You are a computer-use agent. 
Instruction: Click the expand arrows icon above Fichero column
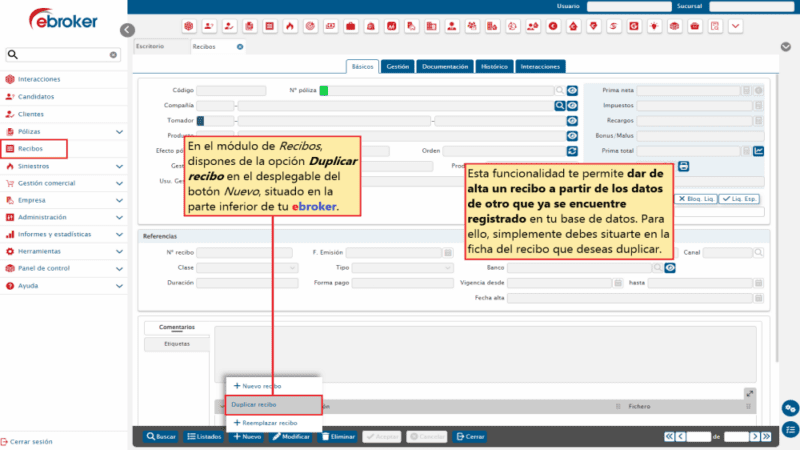(749, 393)
